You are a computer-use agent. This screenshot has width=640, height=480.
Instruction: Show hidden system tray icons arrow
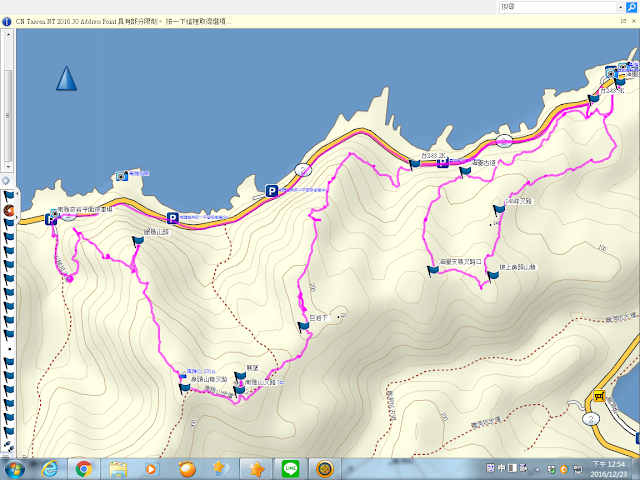coord(537,469)
